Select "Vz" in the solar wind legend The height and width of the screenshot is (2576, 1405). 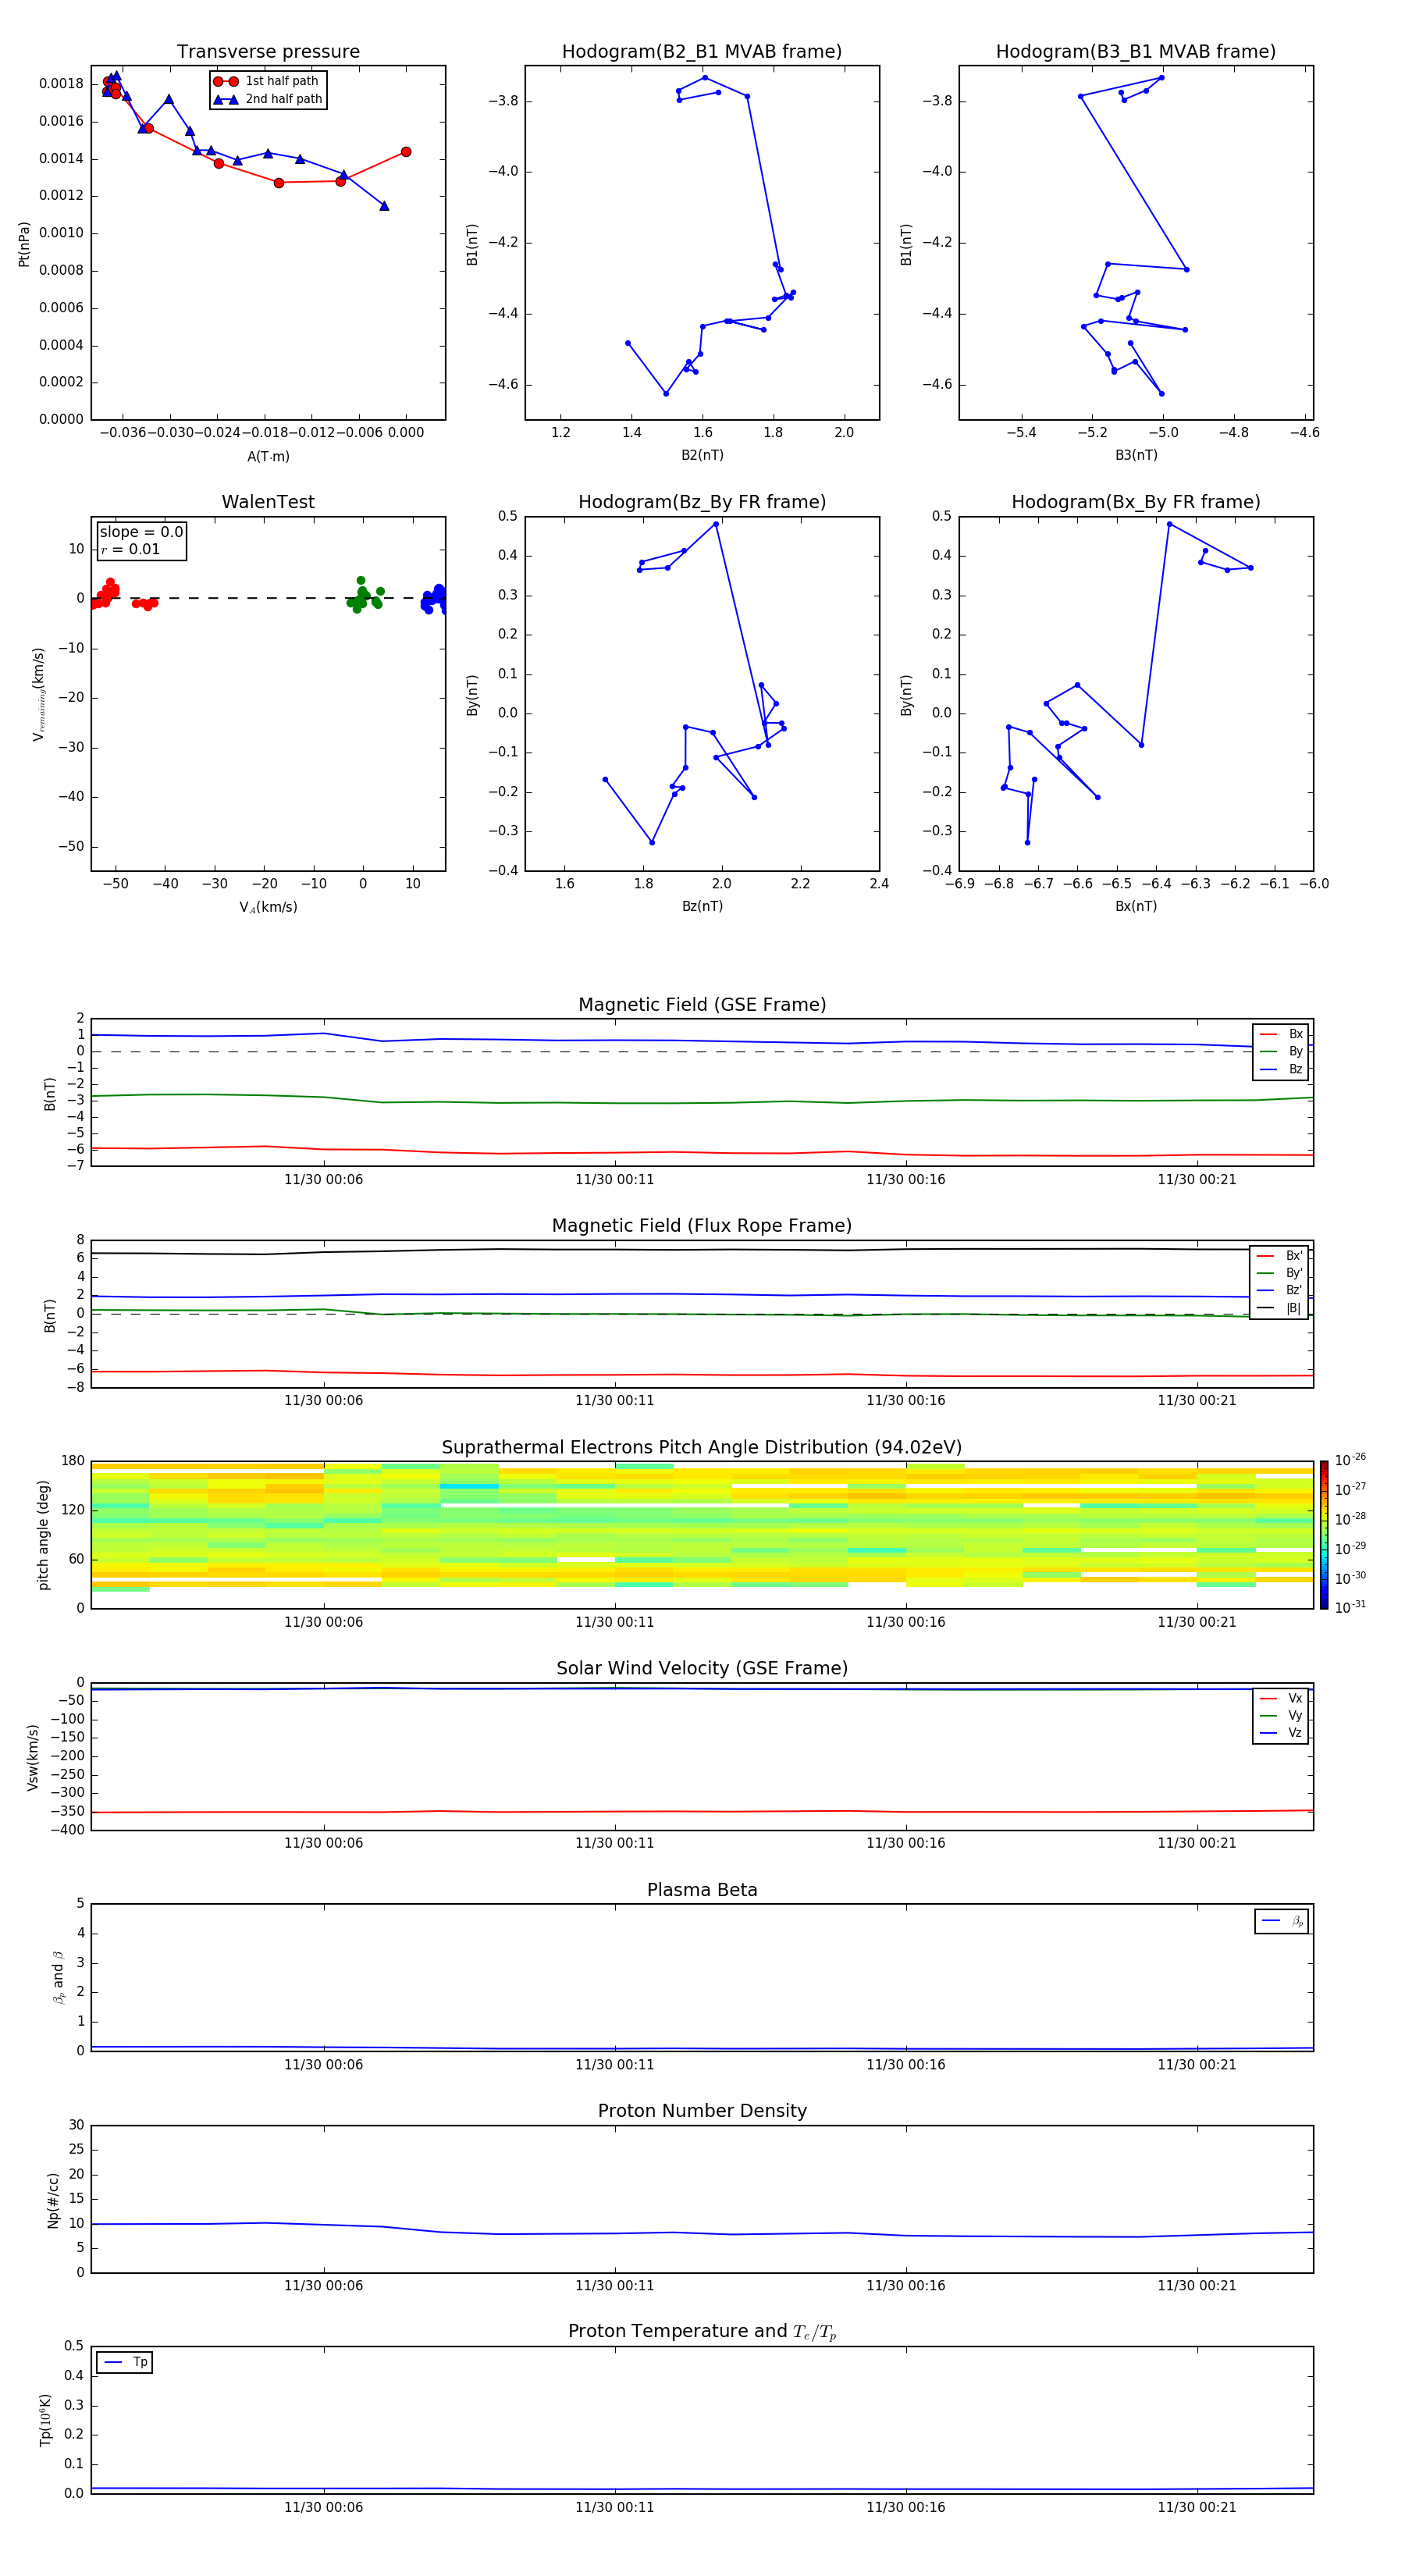(1282, 1733)
